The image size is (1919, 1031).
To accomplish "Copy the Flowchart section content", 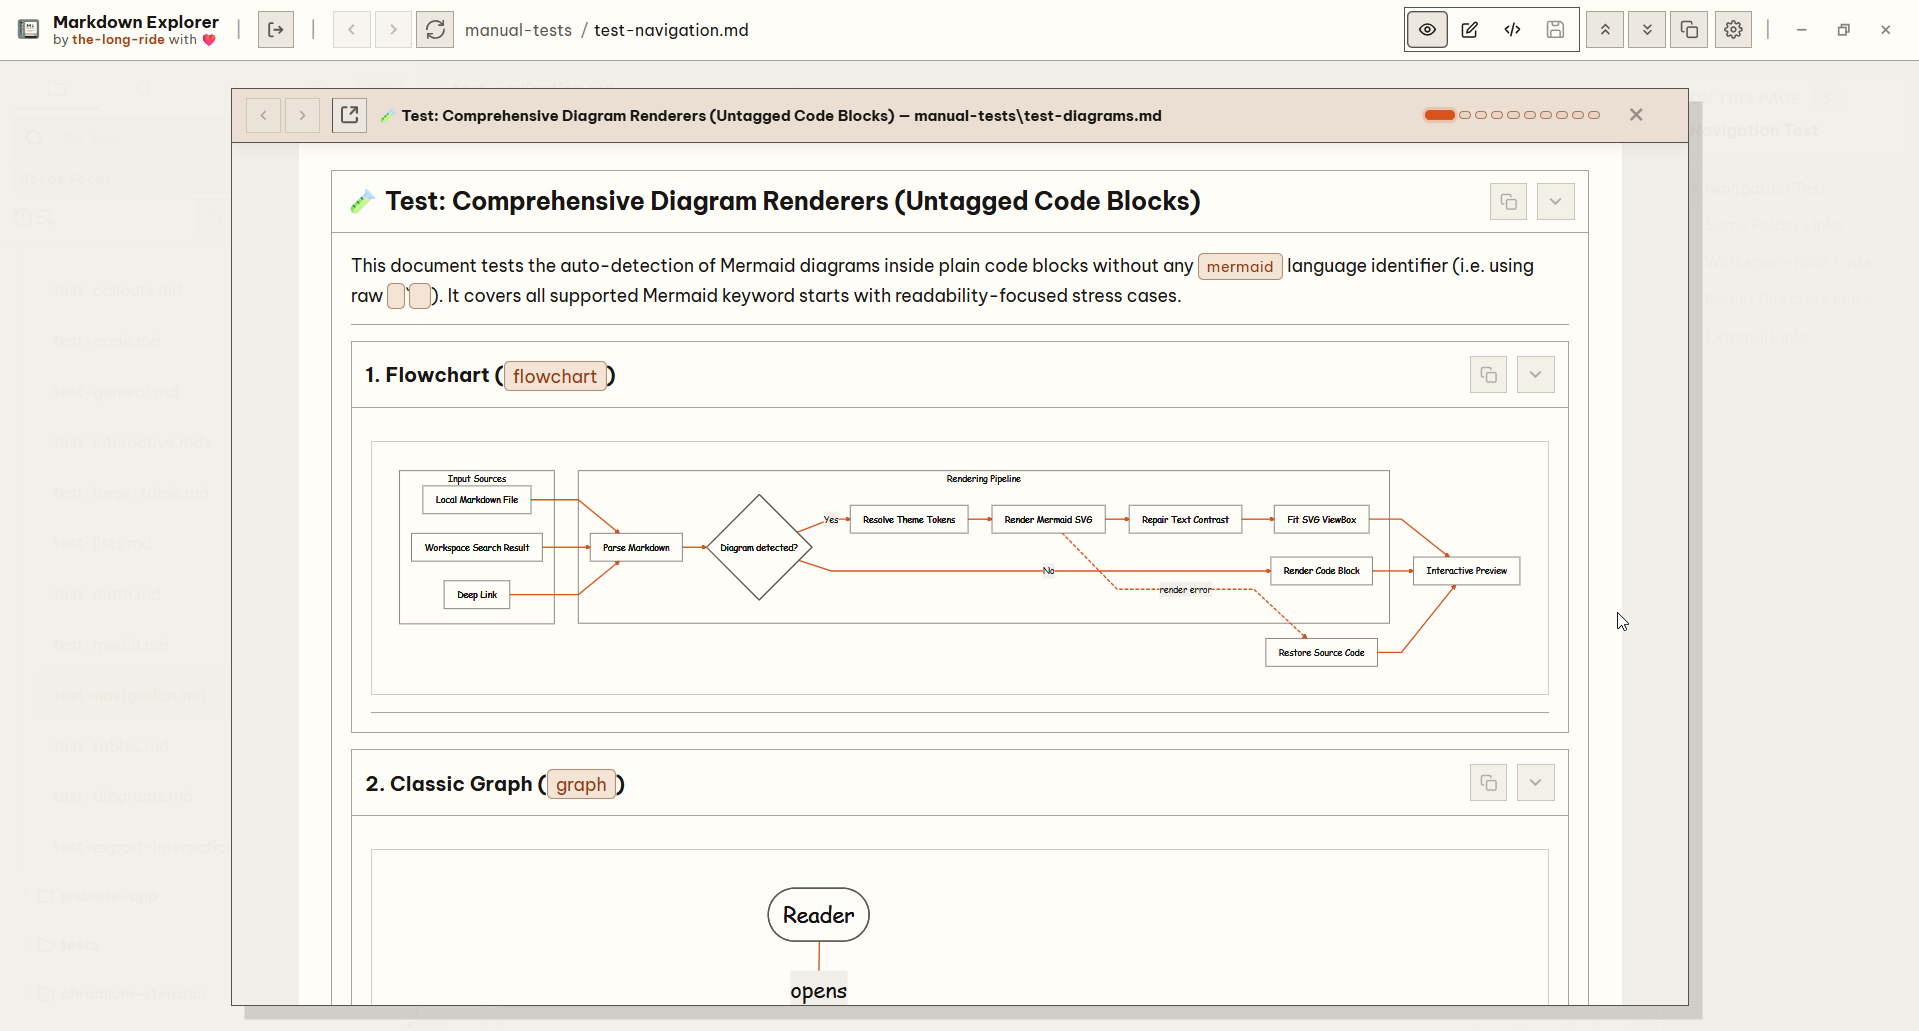I will (1488, 375).
